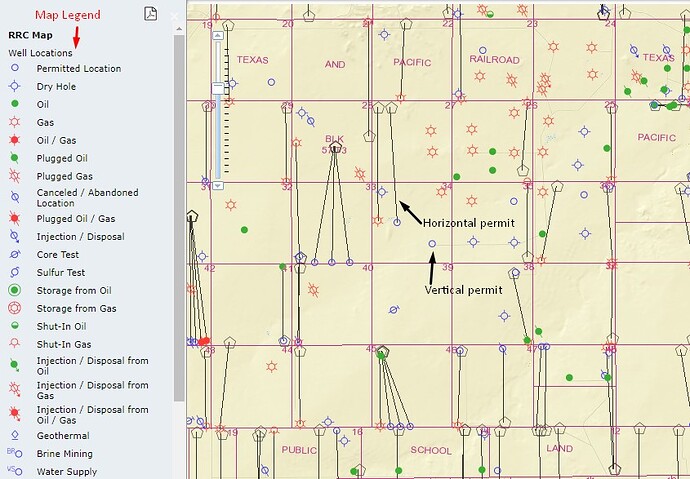Click the Storage from Gas legend symbol
Screen dimensions: 690x479
click(14, 309)
